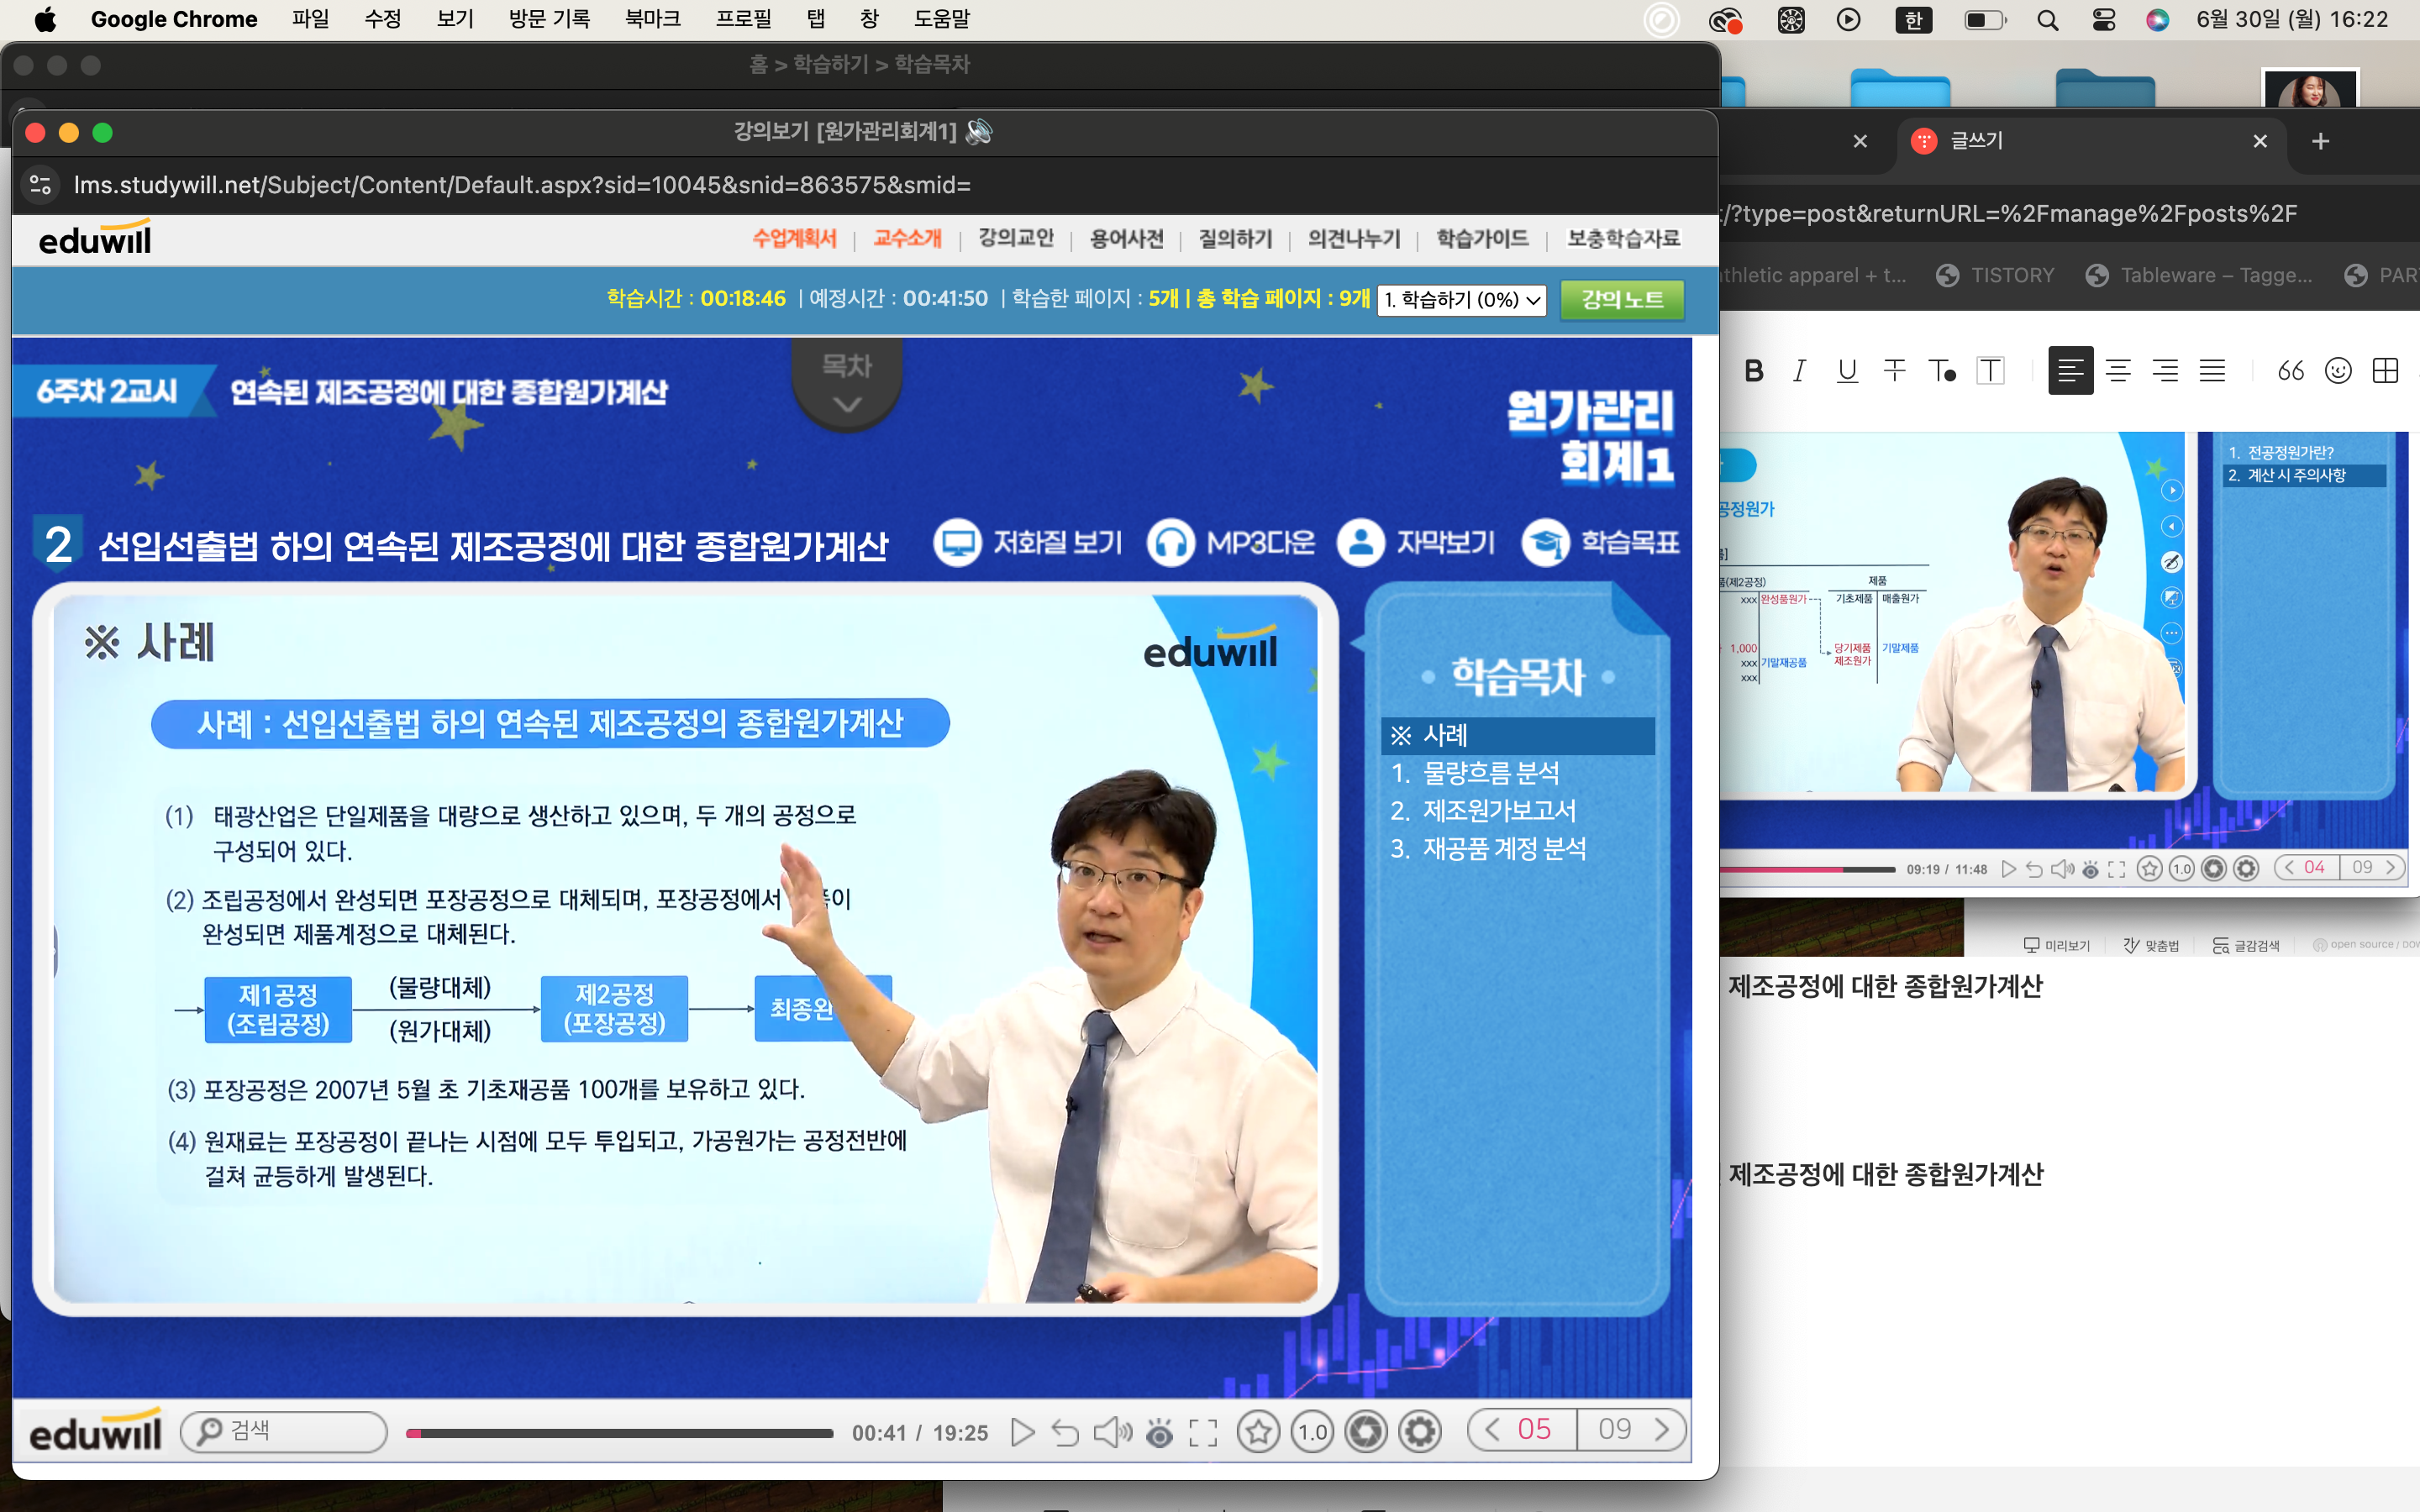Open the 학습하기 (0%) dropdown

(1461, 300)
